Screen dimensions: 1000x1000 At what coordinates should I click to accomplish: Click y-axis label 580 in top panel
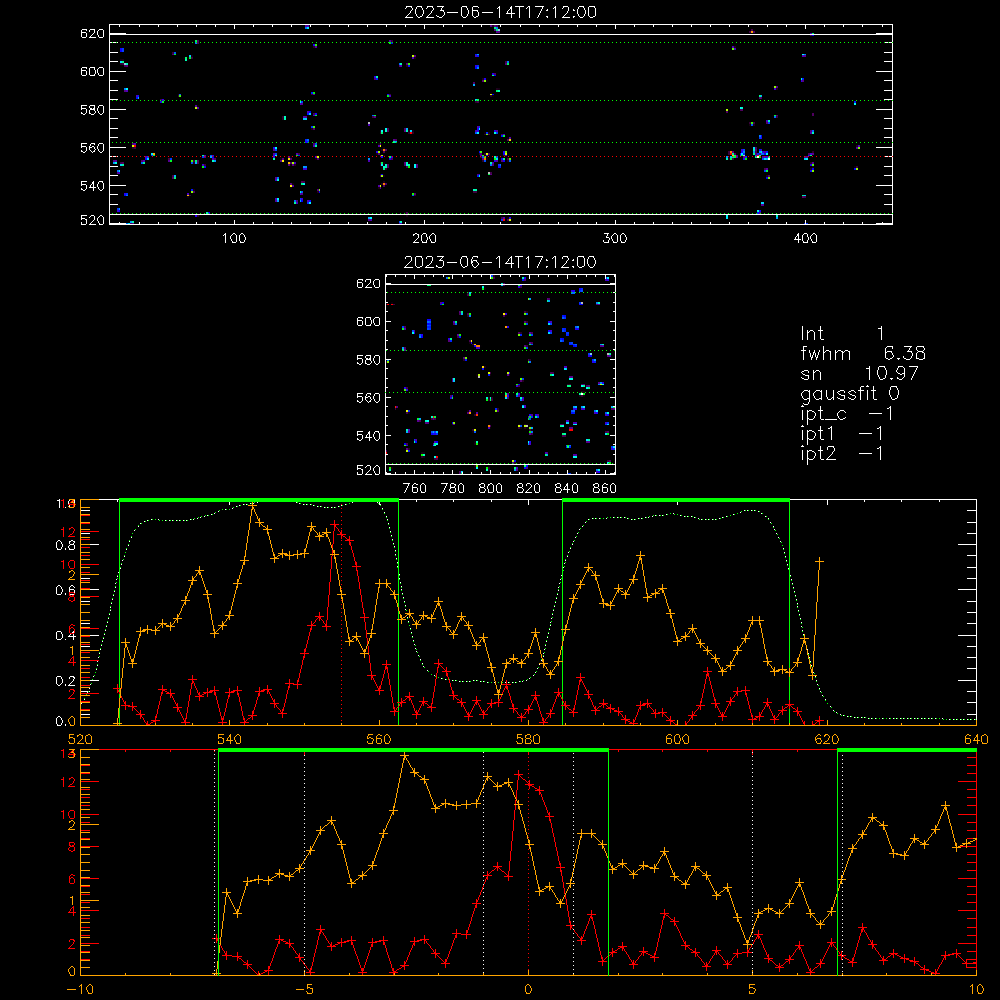92,110
